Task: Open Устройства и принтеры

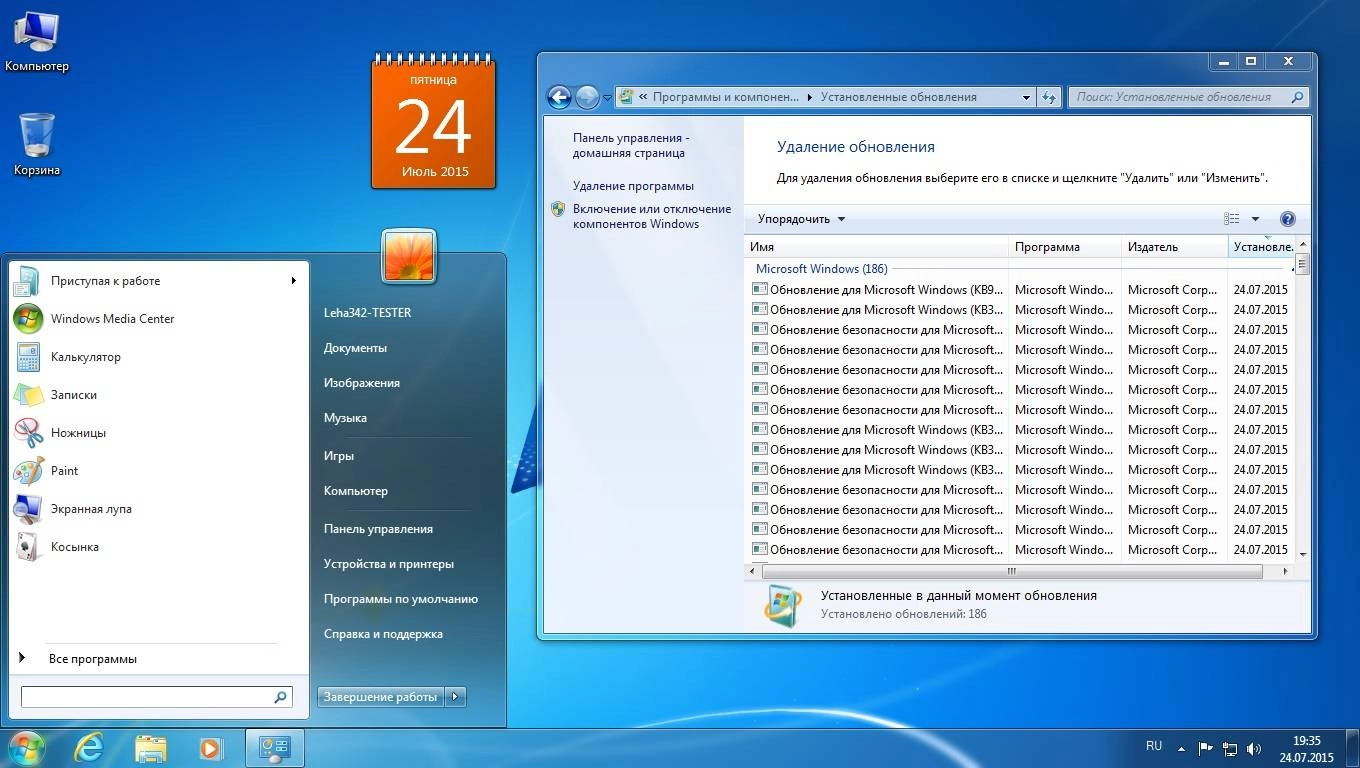Action: pyautogui.click(x=389, y=564)
